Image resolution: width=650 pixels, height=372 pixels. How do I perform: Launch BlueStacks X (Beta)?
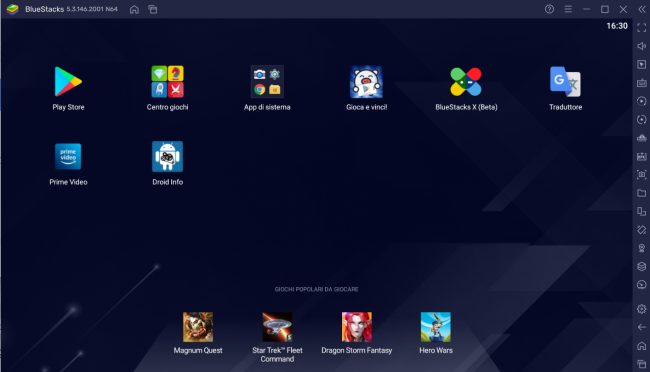click(x=466, y=82)
